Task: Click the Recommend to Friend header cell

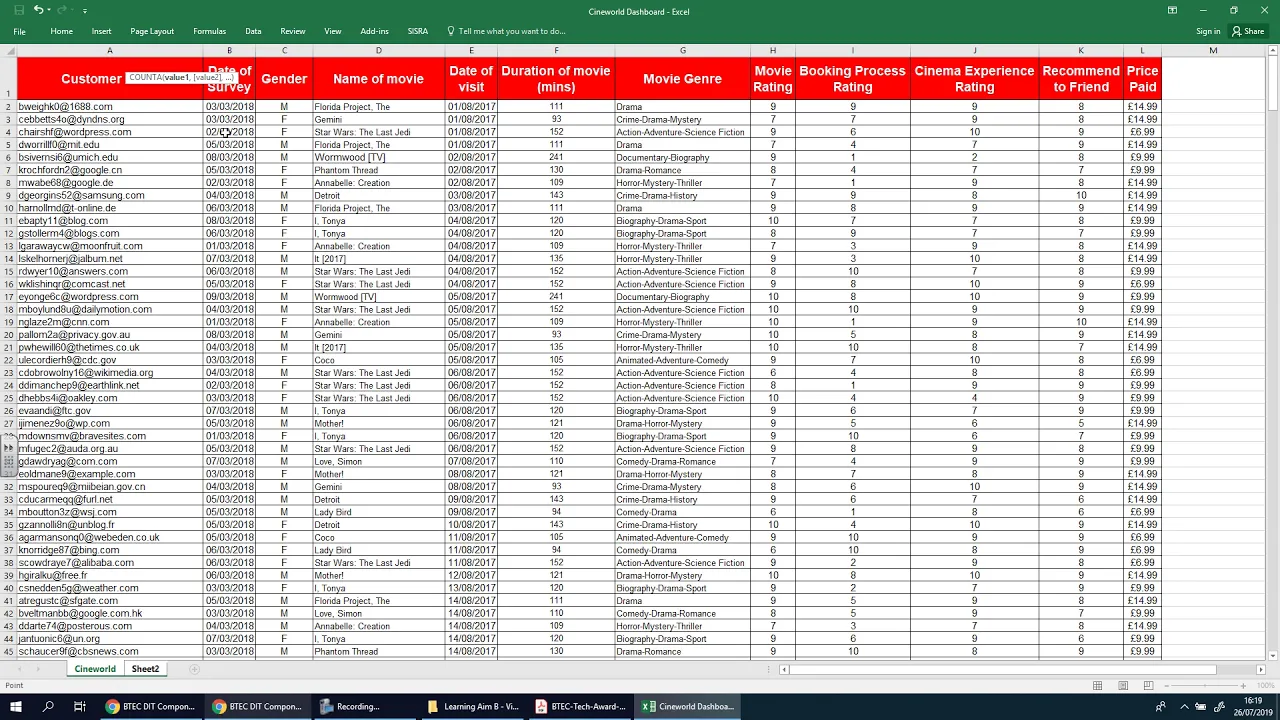Action: tap(1080, 78)
